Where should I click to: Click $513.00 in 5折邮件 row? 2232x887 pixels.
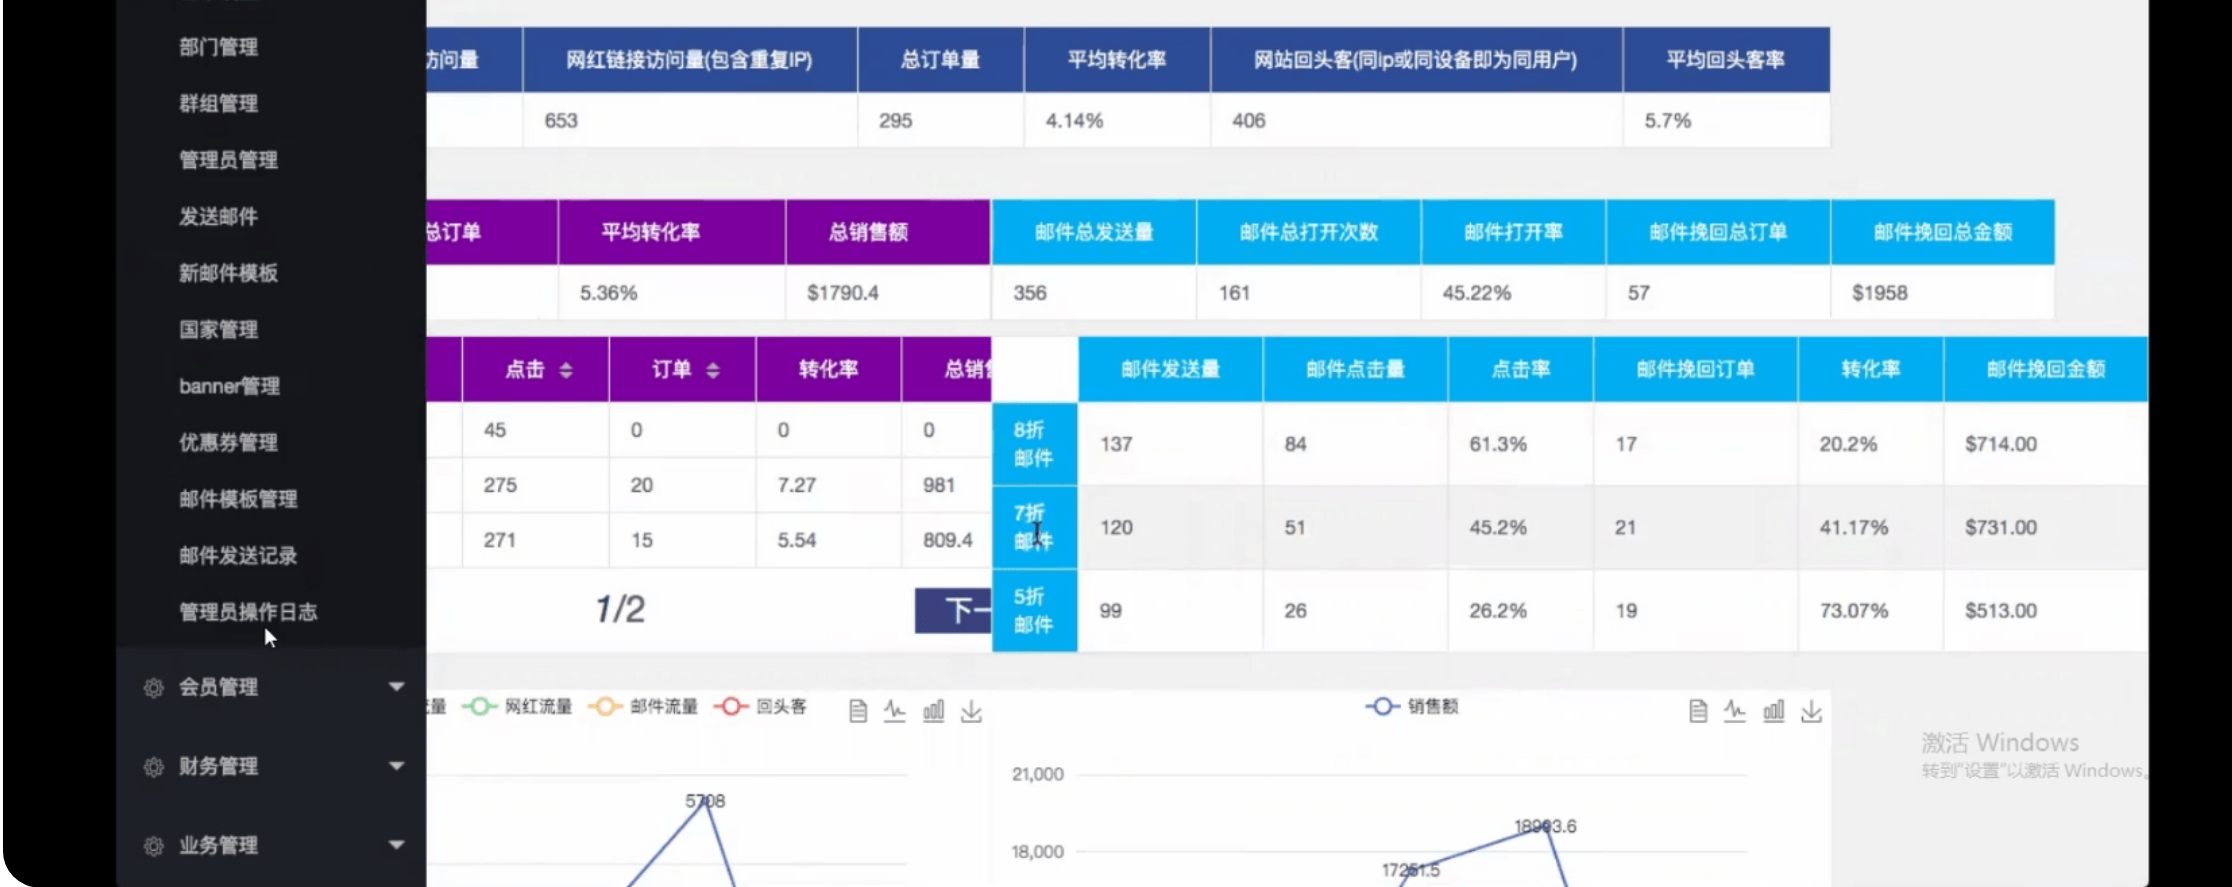(2001, 610)
